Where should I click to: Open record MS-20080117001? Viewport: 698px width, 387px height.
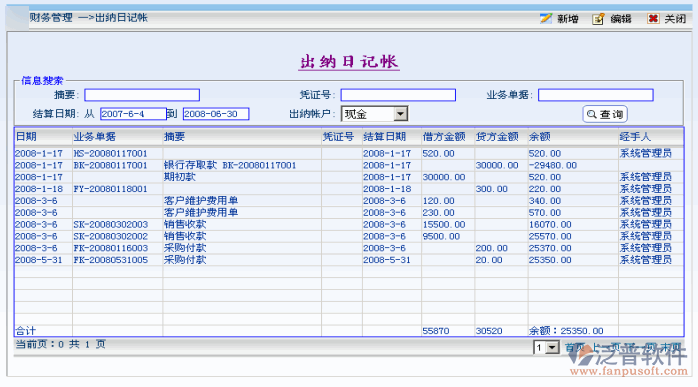point(110,154)
